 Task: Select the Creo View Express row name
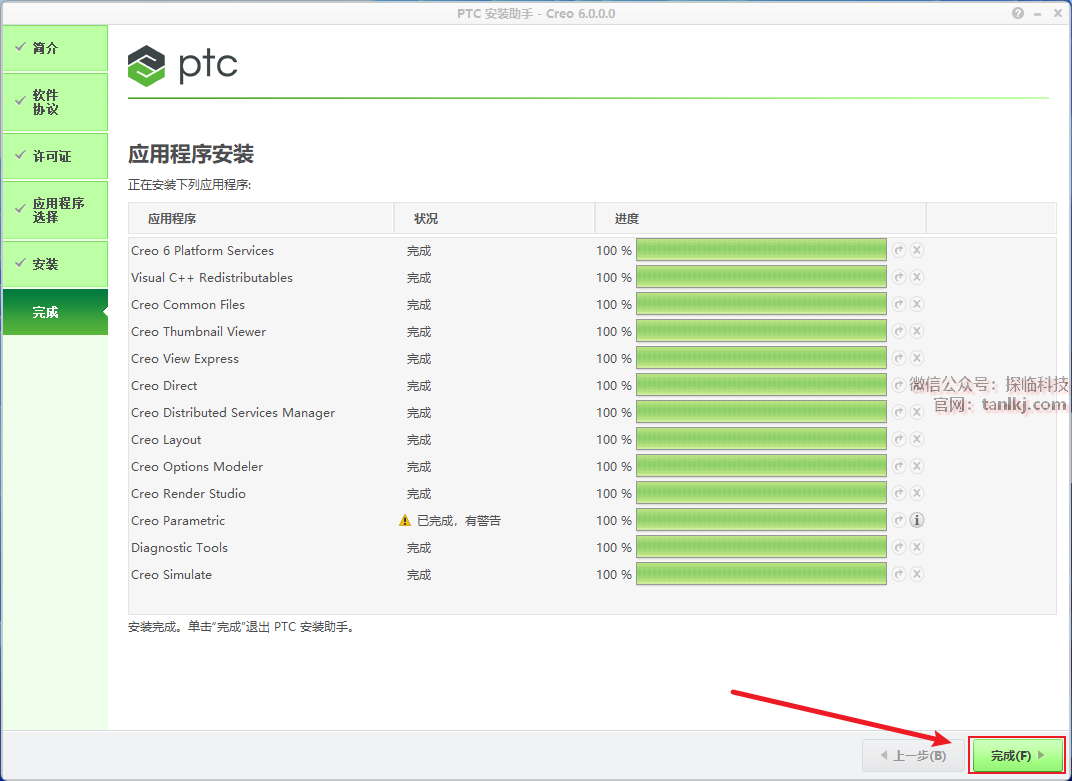pyautogui.click(x=185, y=358)
